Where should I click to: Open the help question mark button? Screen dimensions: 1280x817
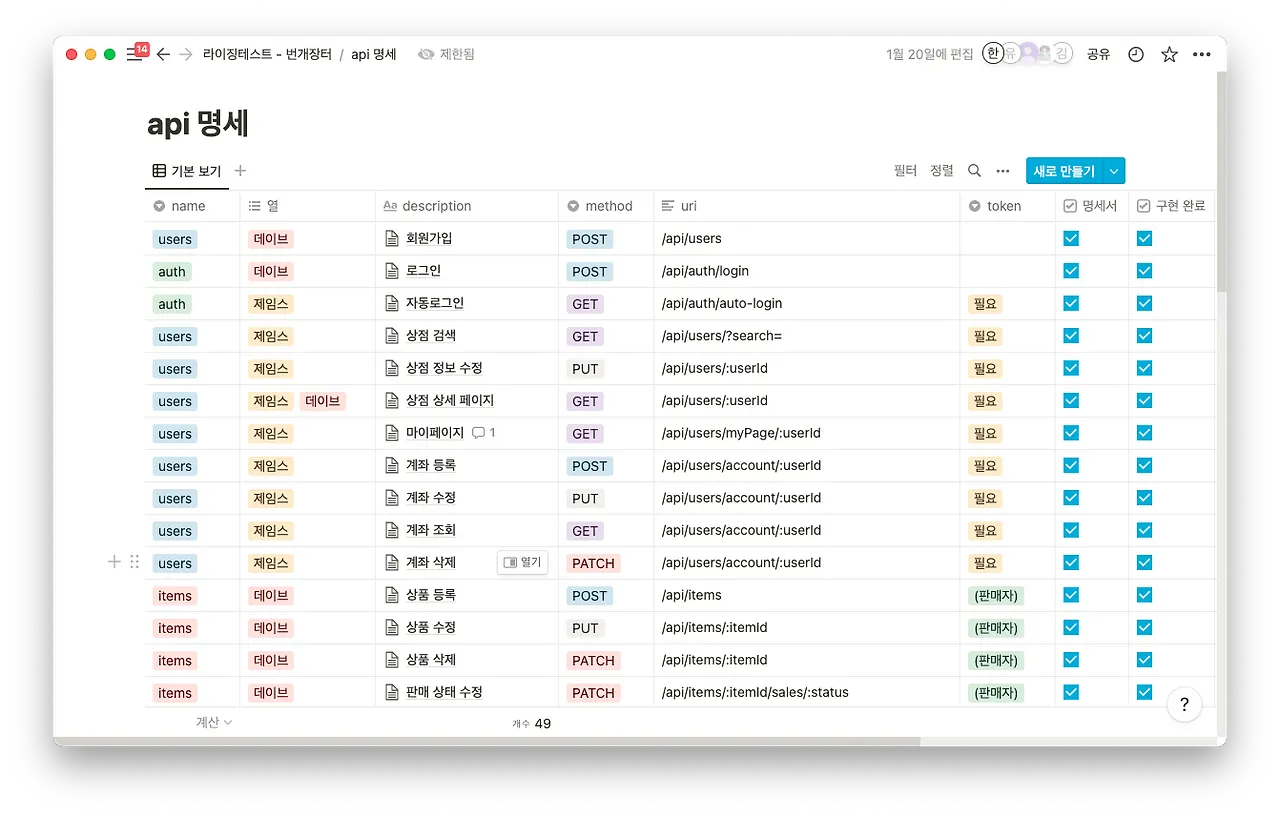tap(1184, 705)
